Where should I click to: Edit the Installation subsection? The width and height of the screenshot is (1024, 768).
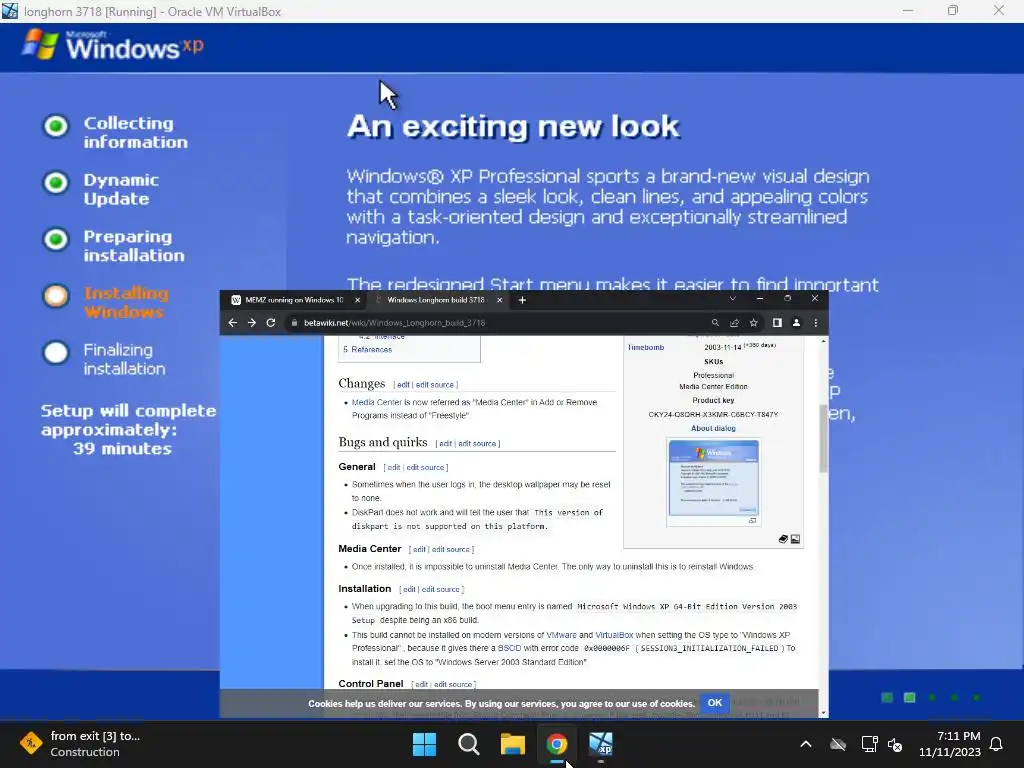409,589
